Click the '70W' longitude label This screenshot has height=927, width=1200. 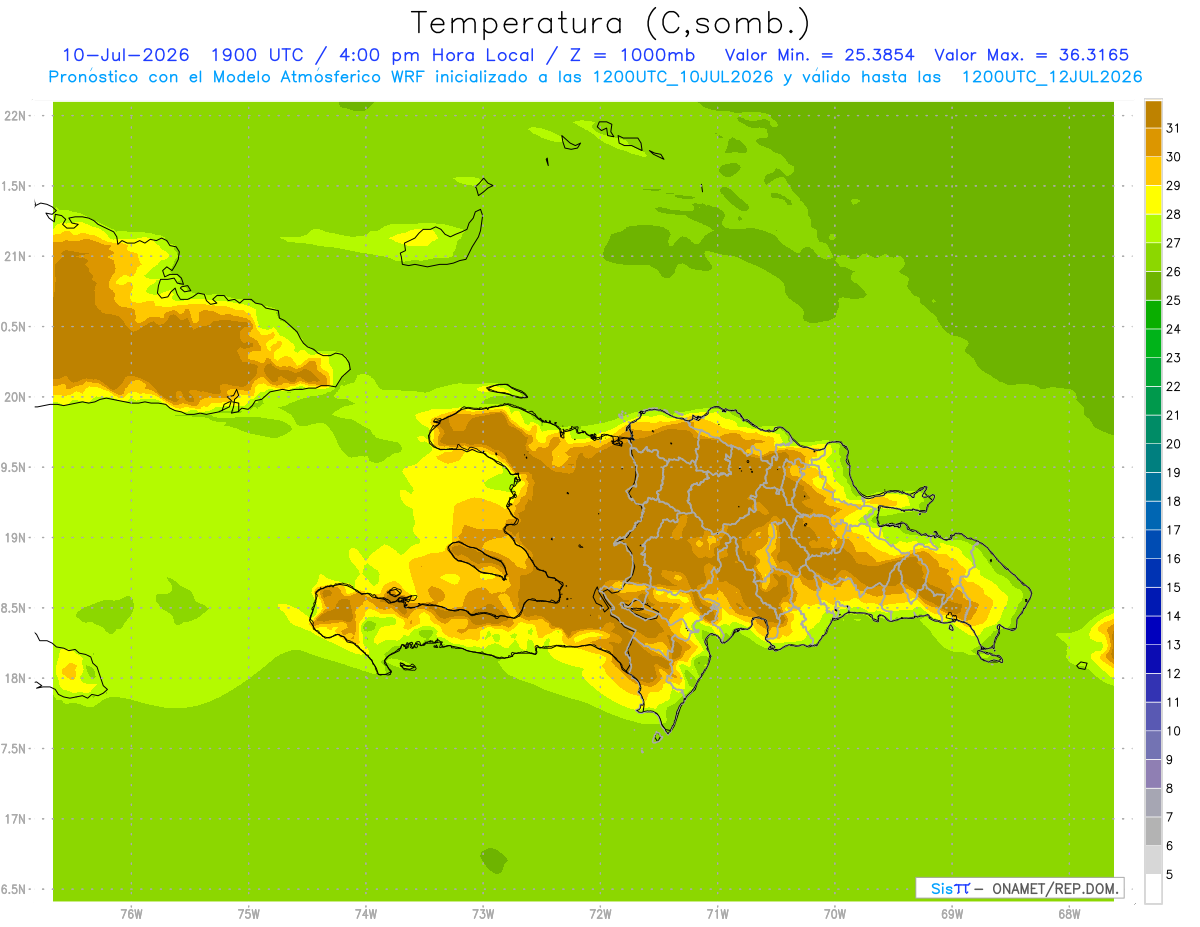click(835, 914)
